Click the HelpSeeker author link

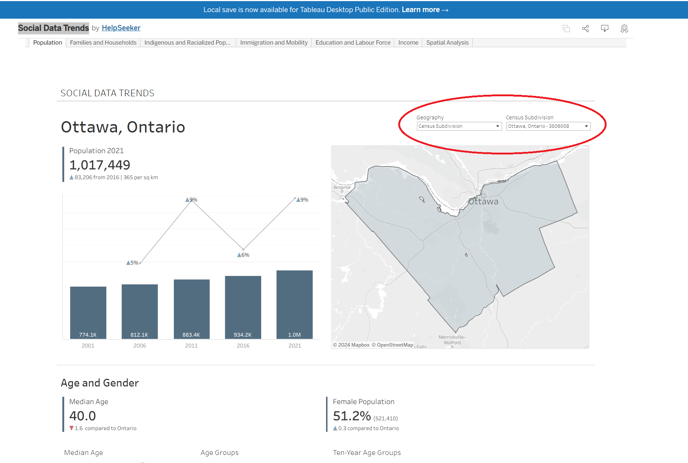click(x=121, y=28)
